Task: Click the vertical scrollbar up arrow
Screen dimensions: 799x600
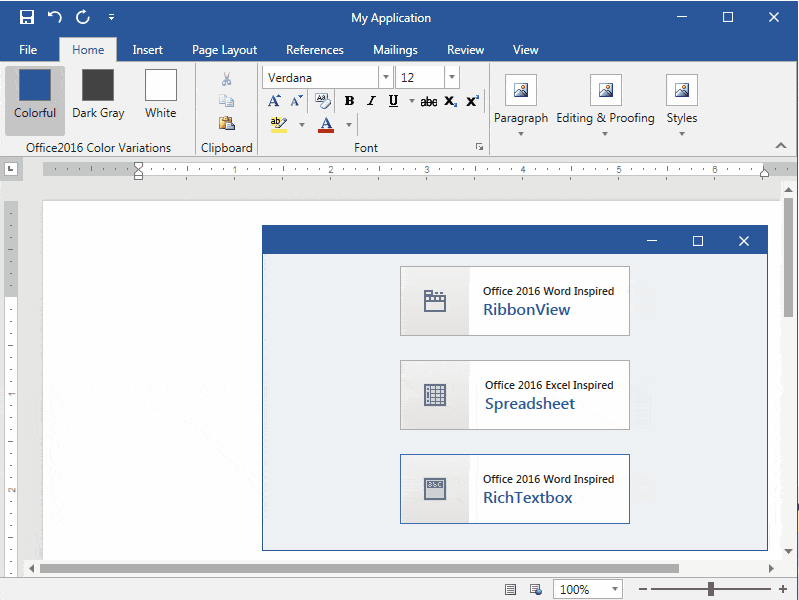Action: point(788,190)
